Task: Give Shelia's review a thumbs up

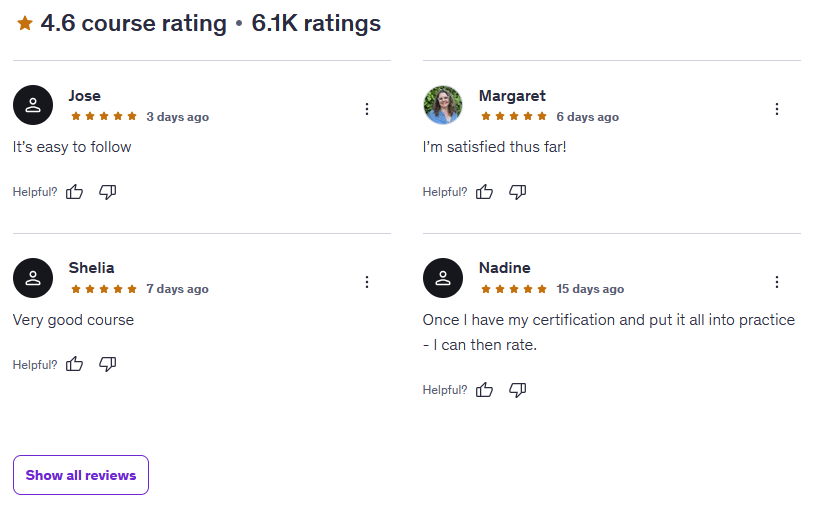Action: (x=74, y=365)
